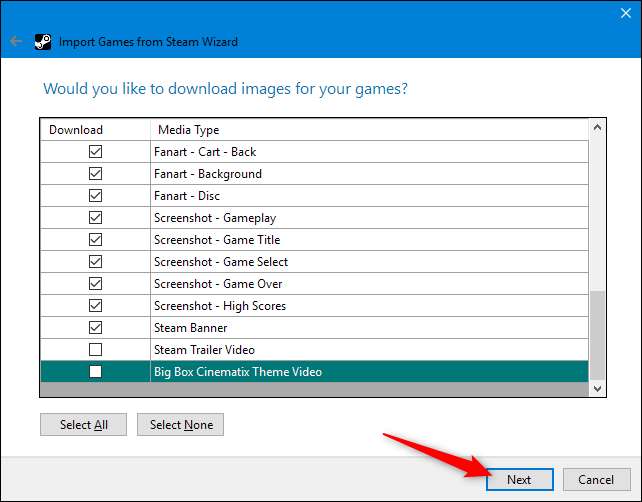Viewport: 642px width, 502px height.
Task: Select the 'Fanart - Disc' row text
Action: (187, 196)
